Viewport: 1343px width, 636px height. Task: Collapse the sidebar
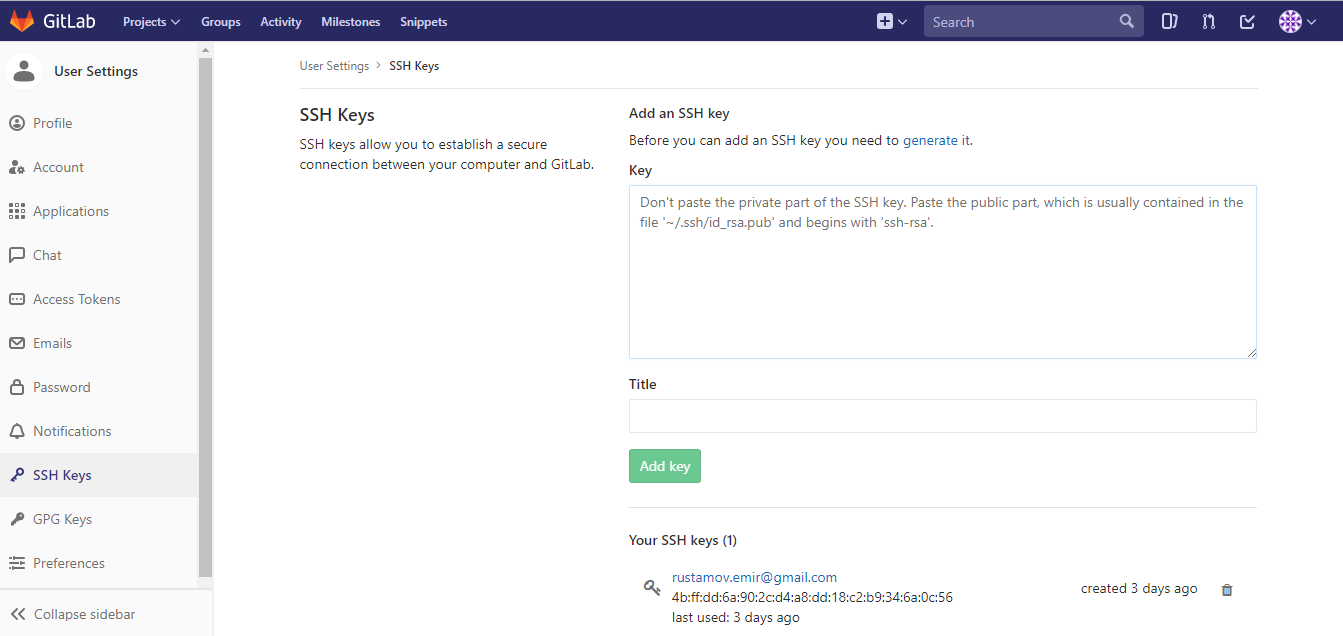(72, 614)
